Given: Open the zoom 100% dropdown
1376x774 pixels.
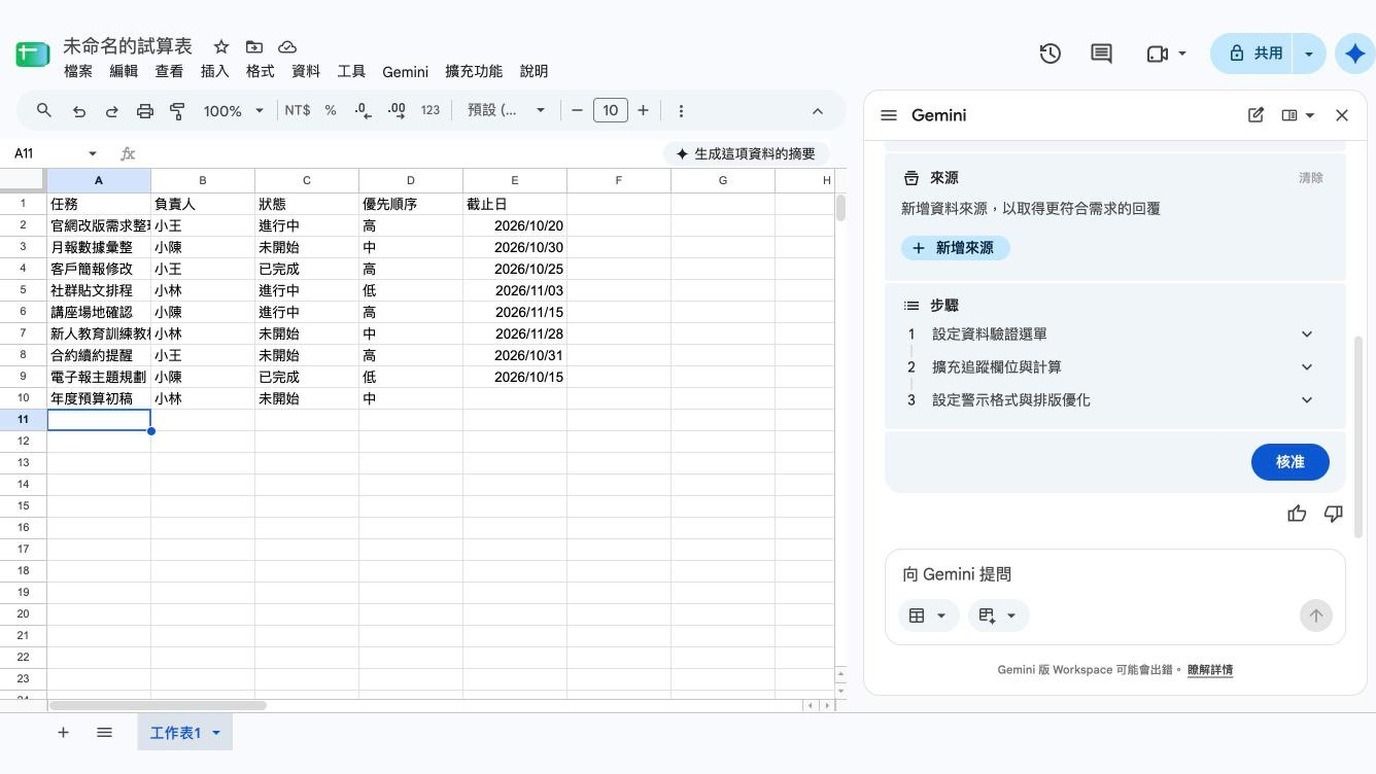Looking at the screenshot, I should click(234, 111).
